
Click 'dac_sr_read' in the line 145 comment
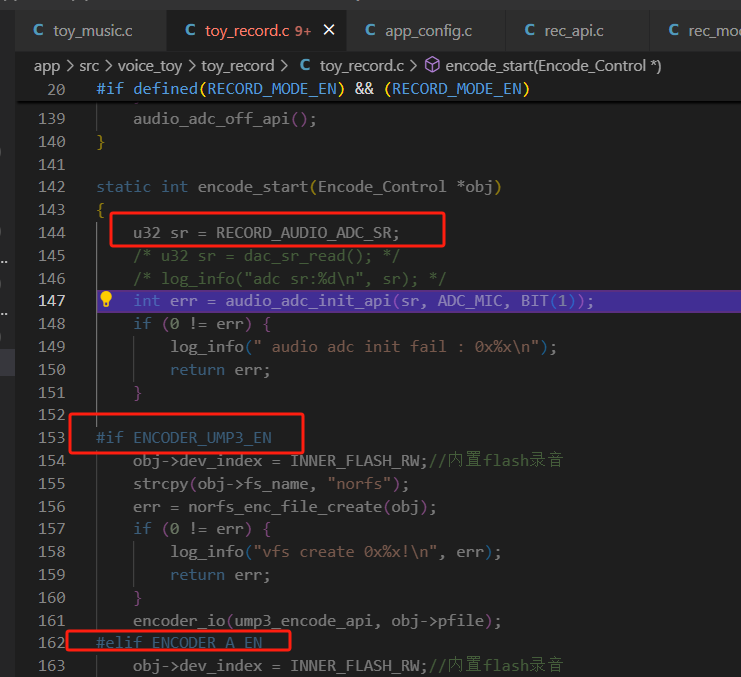[295, 256]
